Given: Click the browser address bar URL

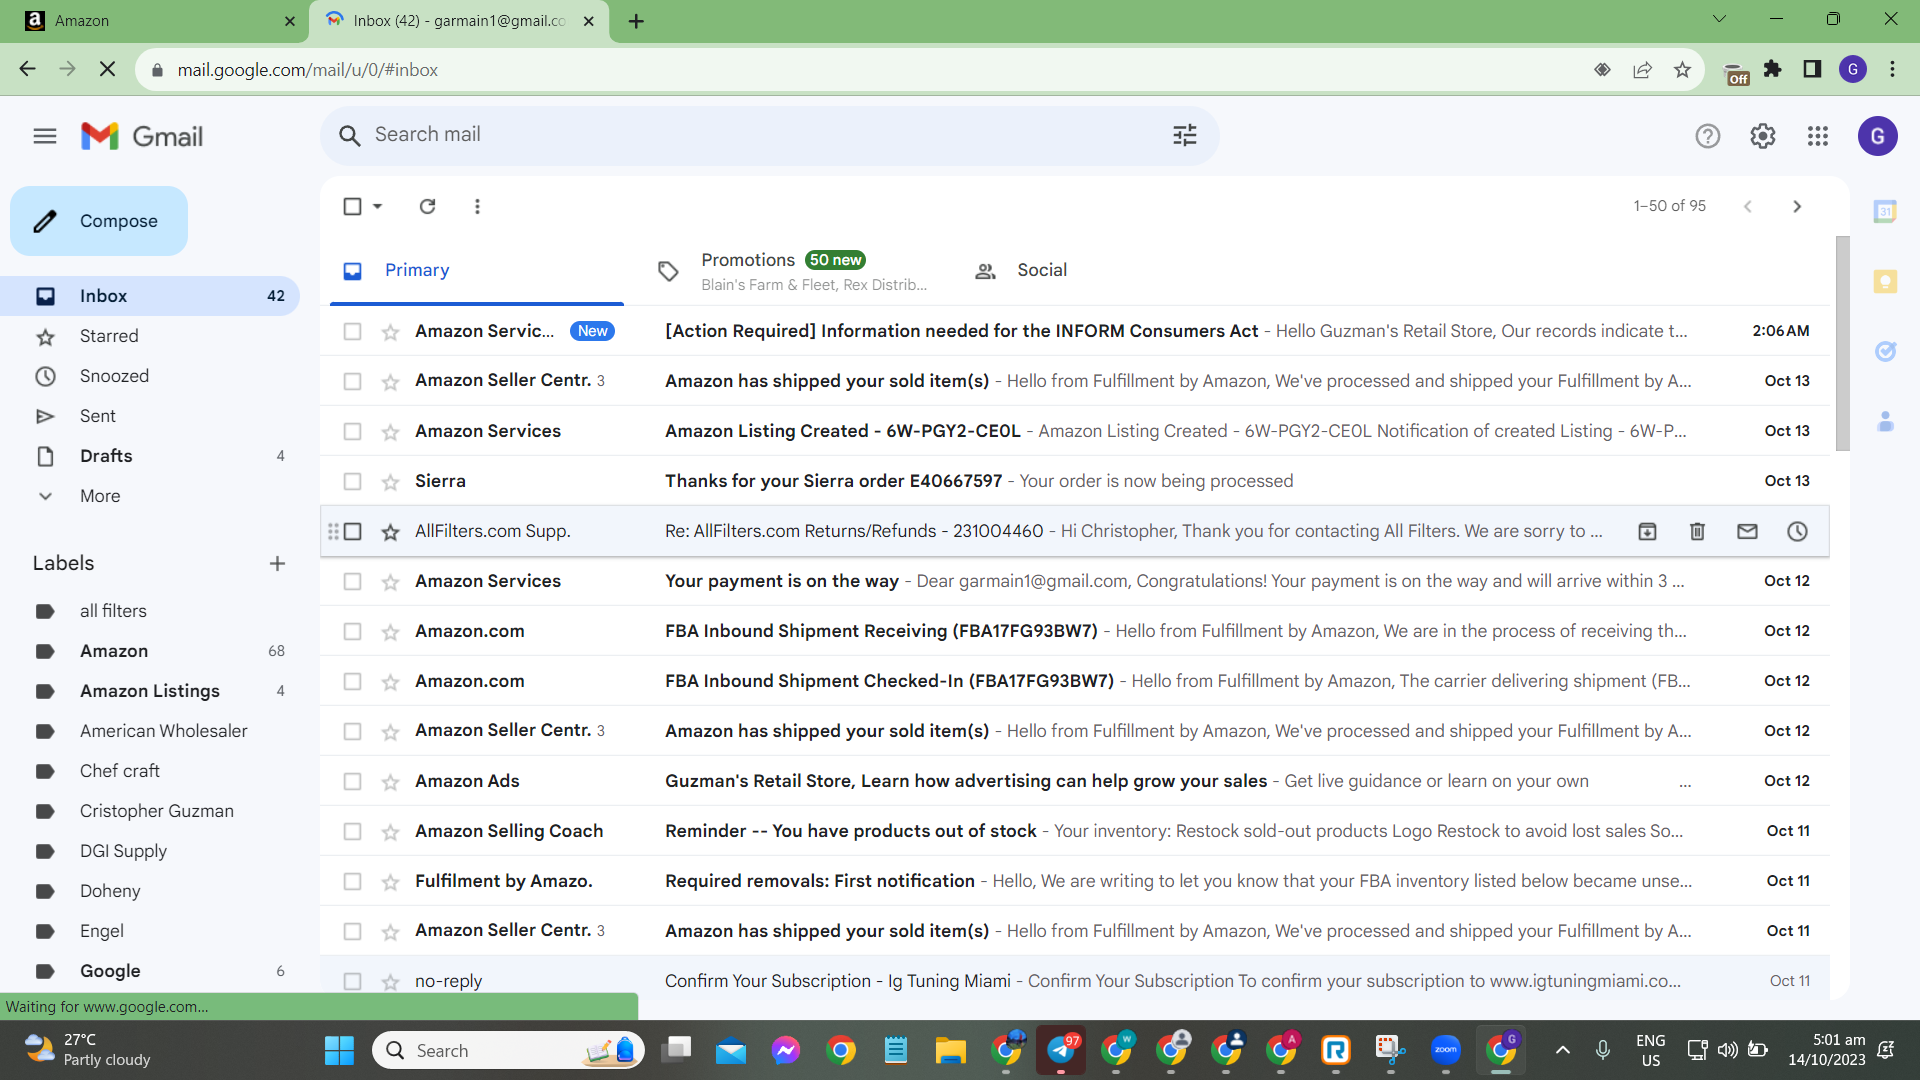Looking at the screenshot, I should (x=308, y=70).
